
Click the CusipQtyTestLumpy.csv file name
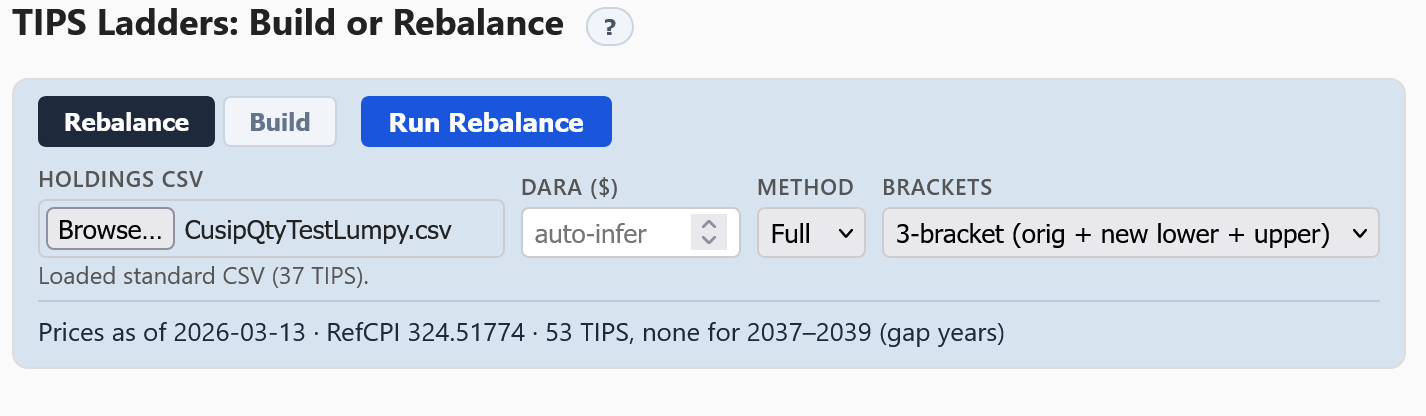tap(318, 230)
